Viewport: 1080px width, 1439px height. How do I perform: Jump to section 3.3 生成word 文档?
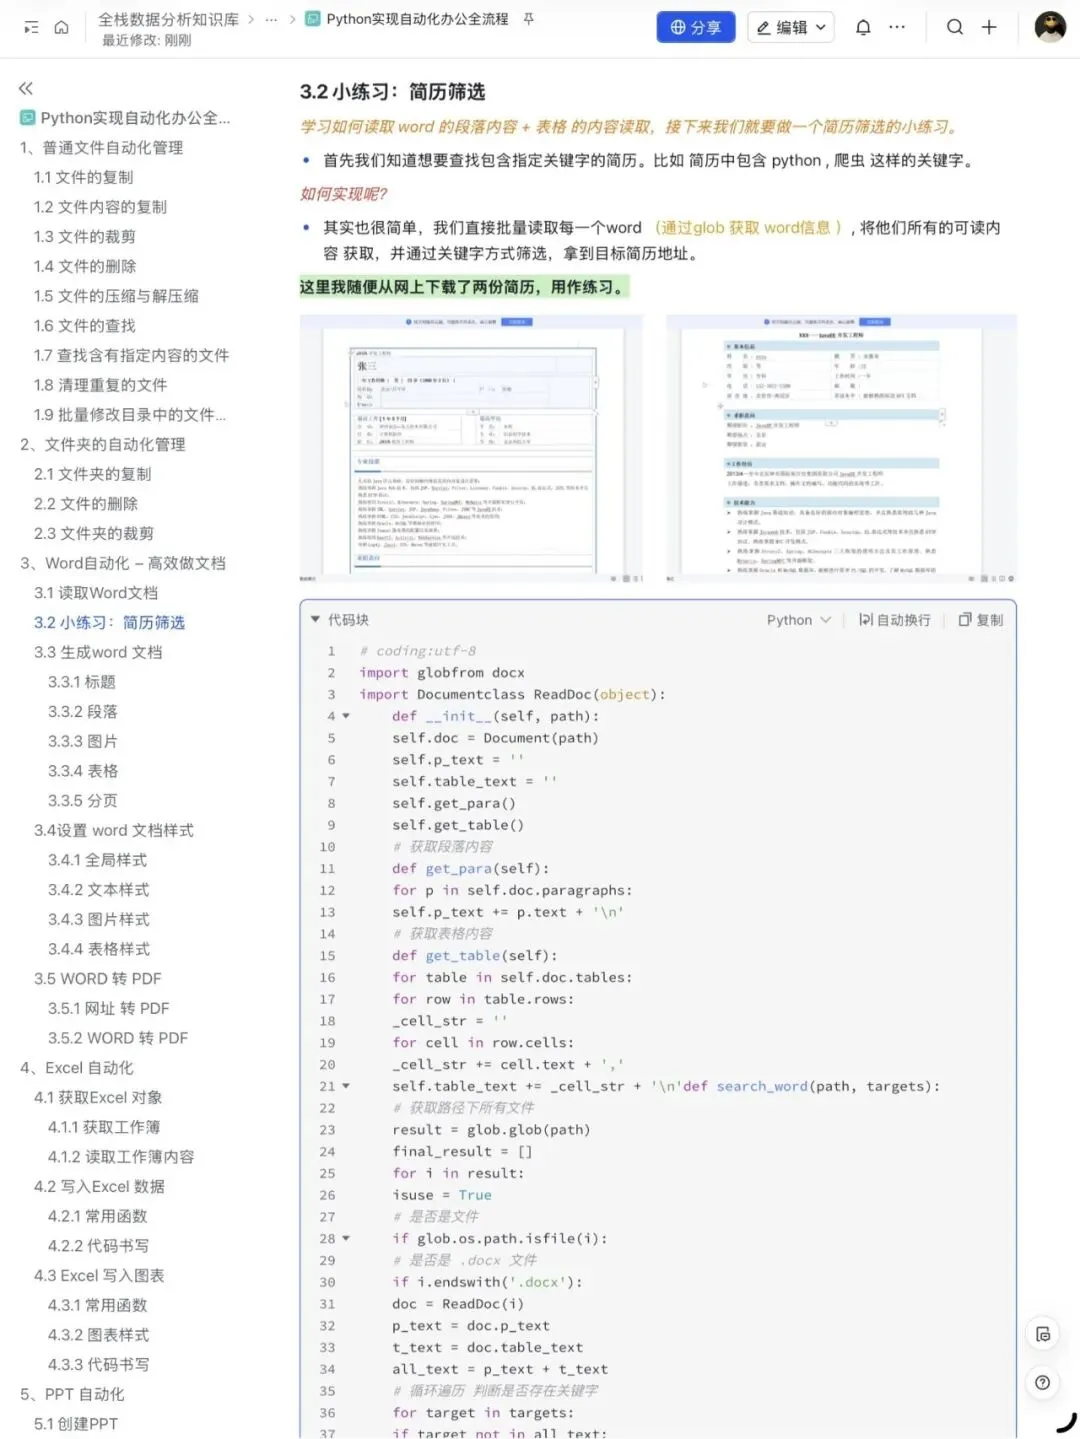click(x=98, y=652)
